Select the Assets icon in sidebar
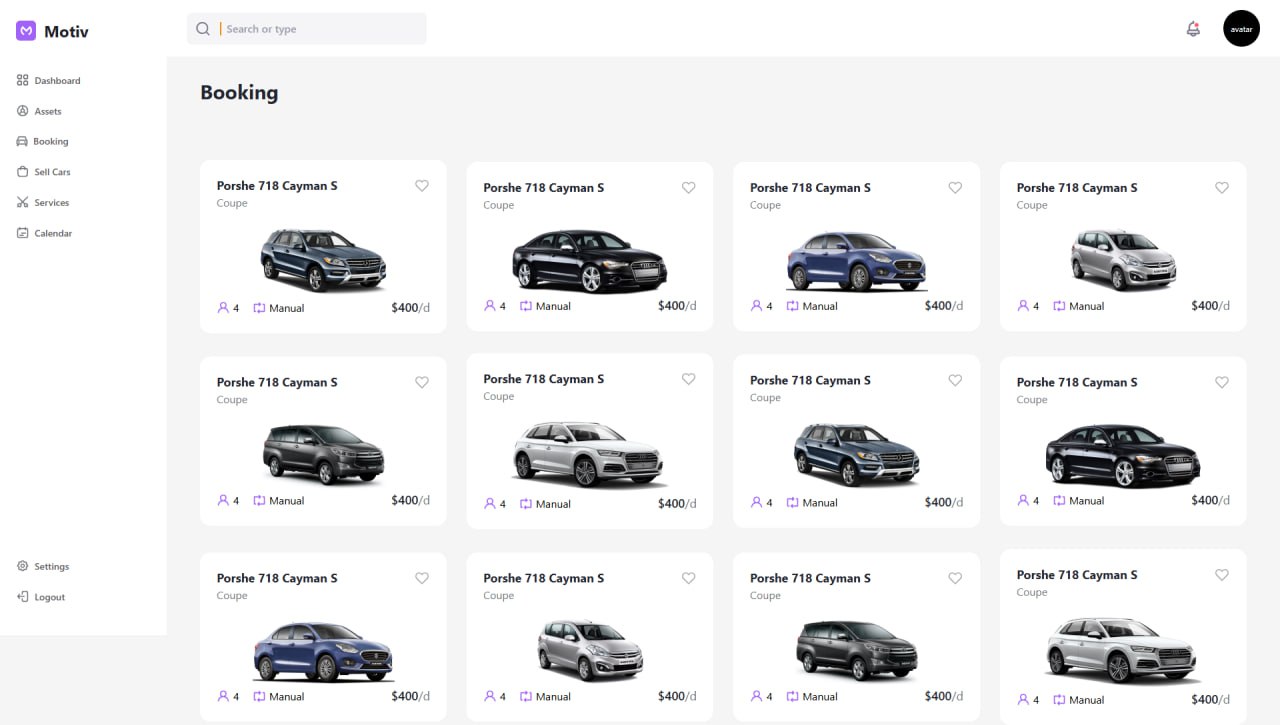 pos(23,111)
